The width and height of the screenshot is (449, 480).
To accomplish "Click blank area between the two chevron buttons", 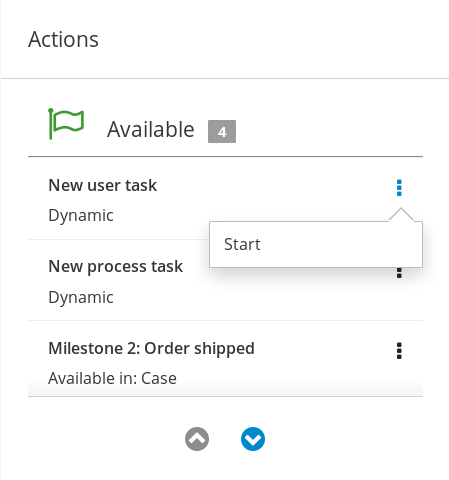I will click(225, 439).
